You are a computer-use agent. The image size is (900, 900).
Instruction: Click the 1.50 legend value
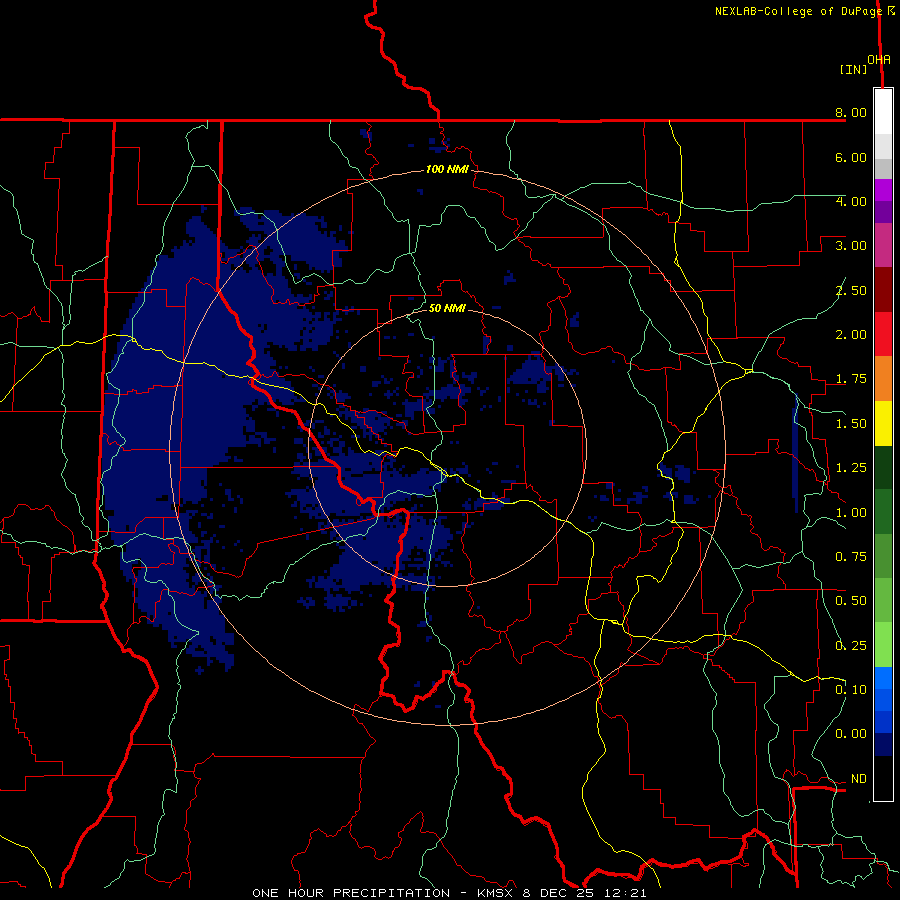[851, 424]
